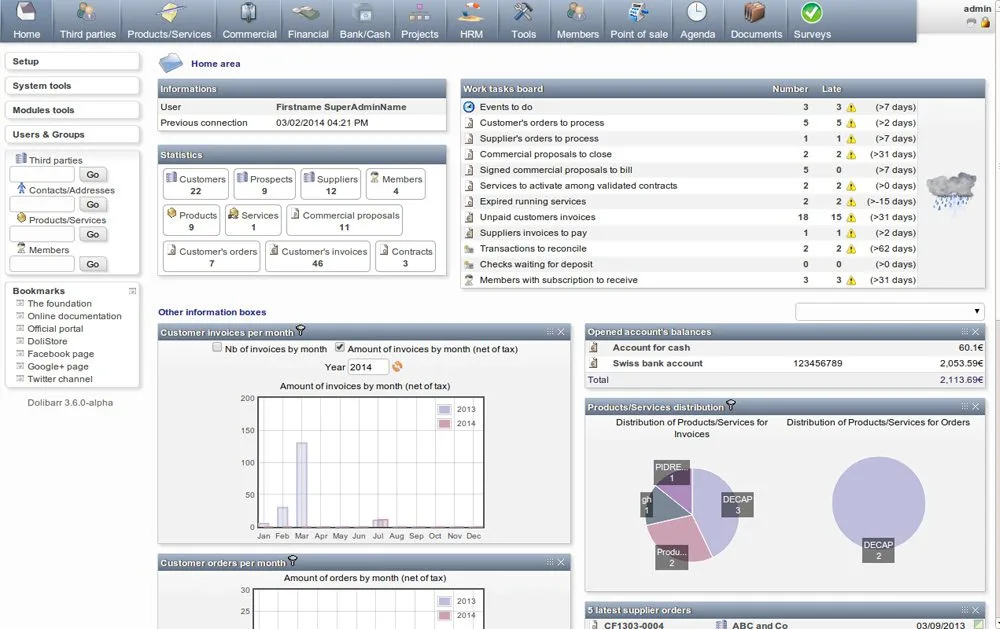Open the Point of sale icon
Screen dimensions: 1000x629
638,11
